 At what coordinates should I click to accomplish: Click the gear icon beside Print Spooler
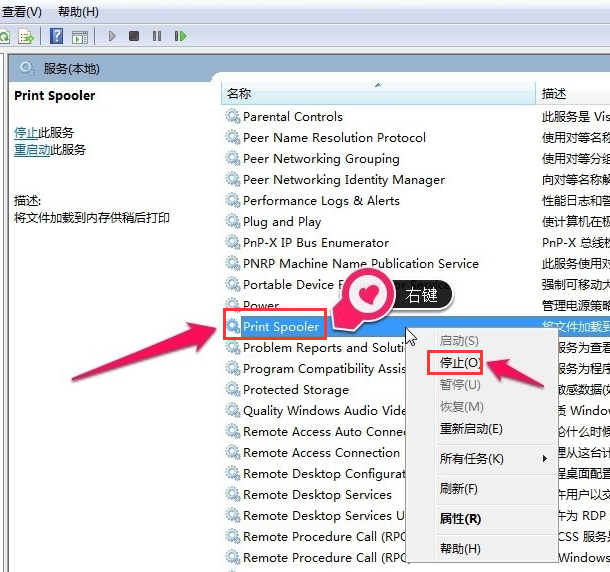pos(233,327)
